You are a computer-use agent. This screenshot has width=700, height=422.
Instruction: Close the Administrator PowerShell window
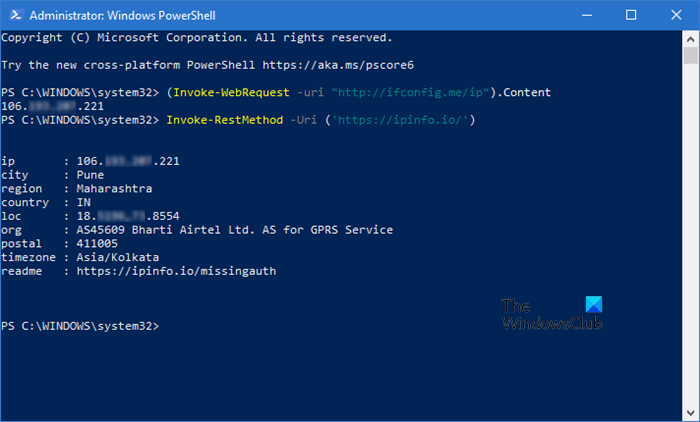pyautogui.click(x=676, y=14)
